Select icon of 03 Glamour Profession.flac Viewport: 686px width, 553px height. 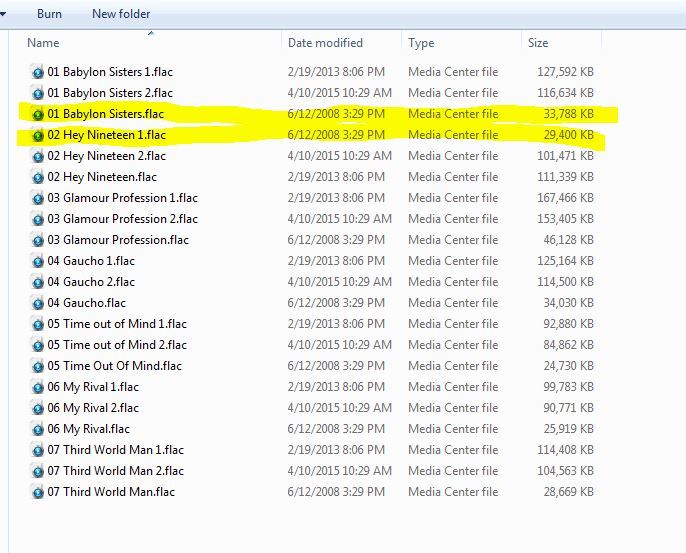pyautogui.click(x=38, y=240)
